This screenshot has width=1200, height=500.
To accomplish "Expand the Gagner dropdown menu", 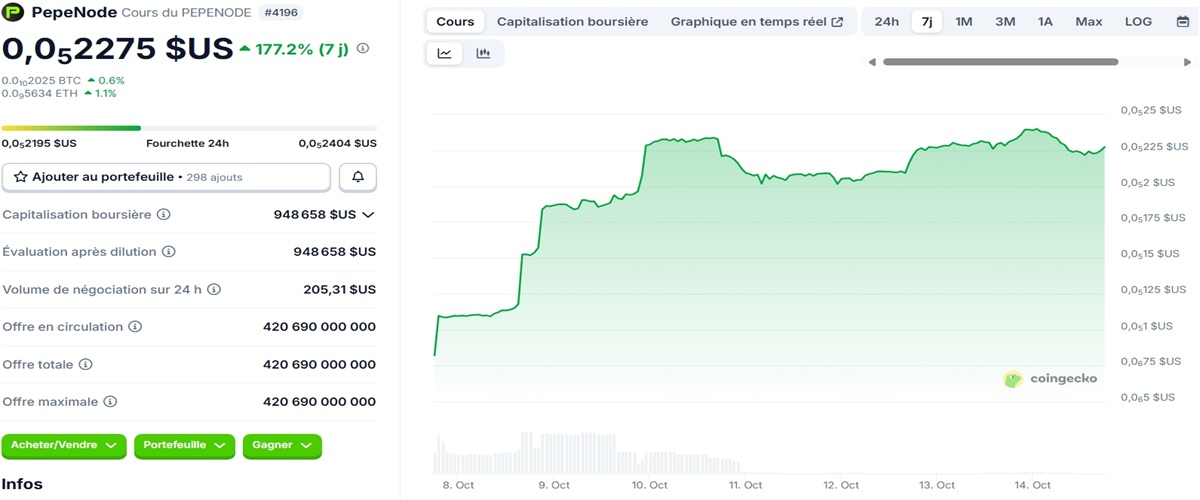I will click(282, 445).
